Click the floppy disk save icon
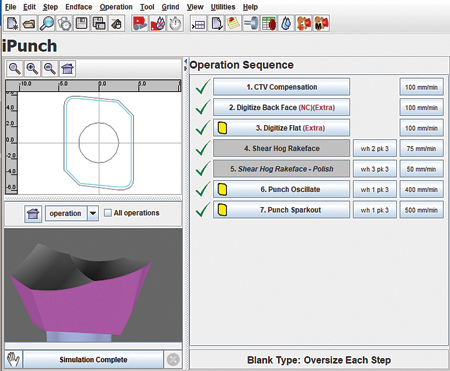450x371 pixels. 81,24
